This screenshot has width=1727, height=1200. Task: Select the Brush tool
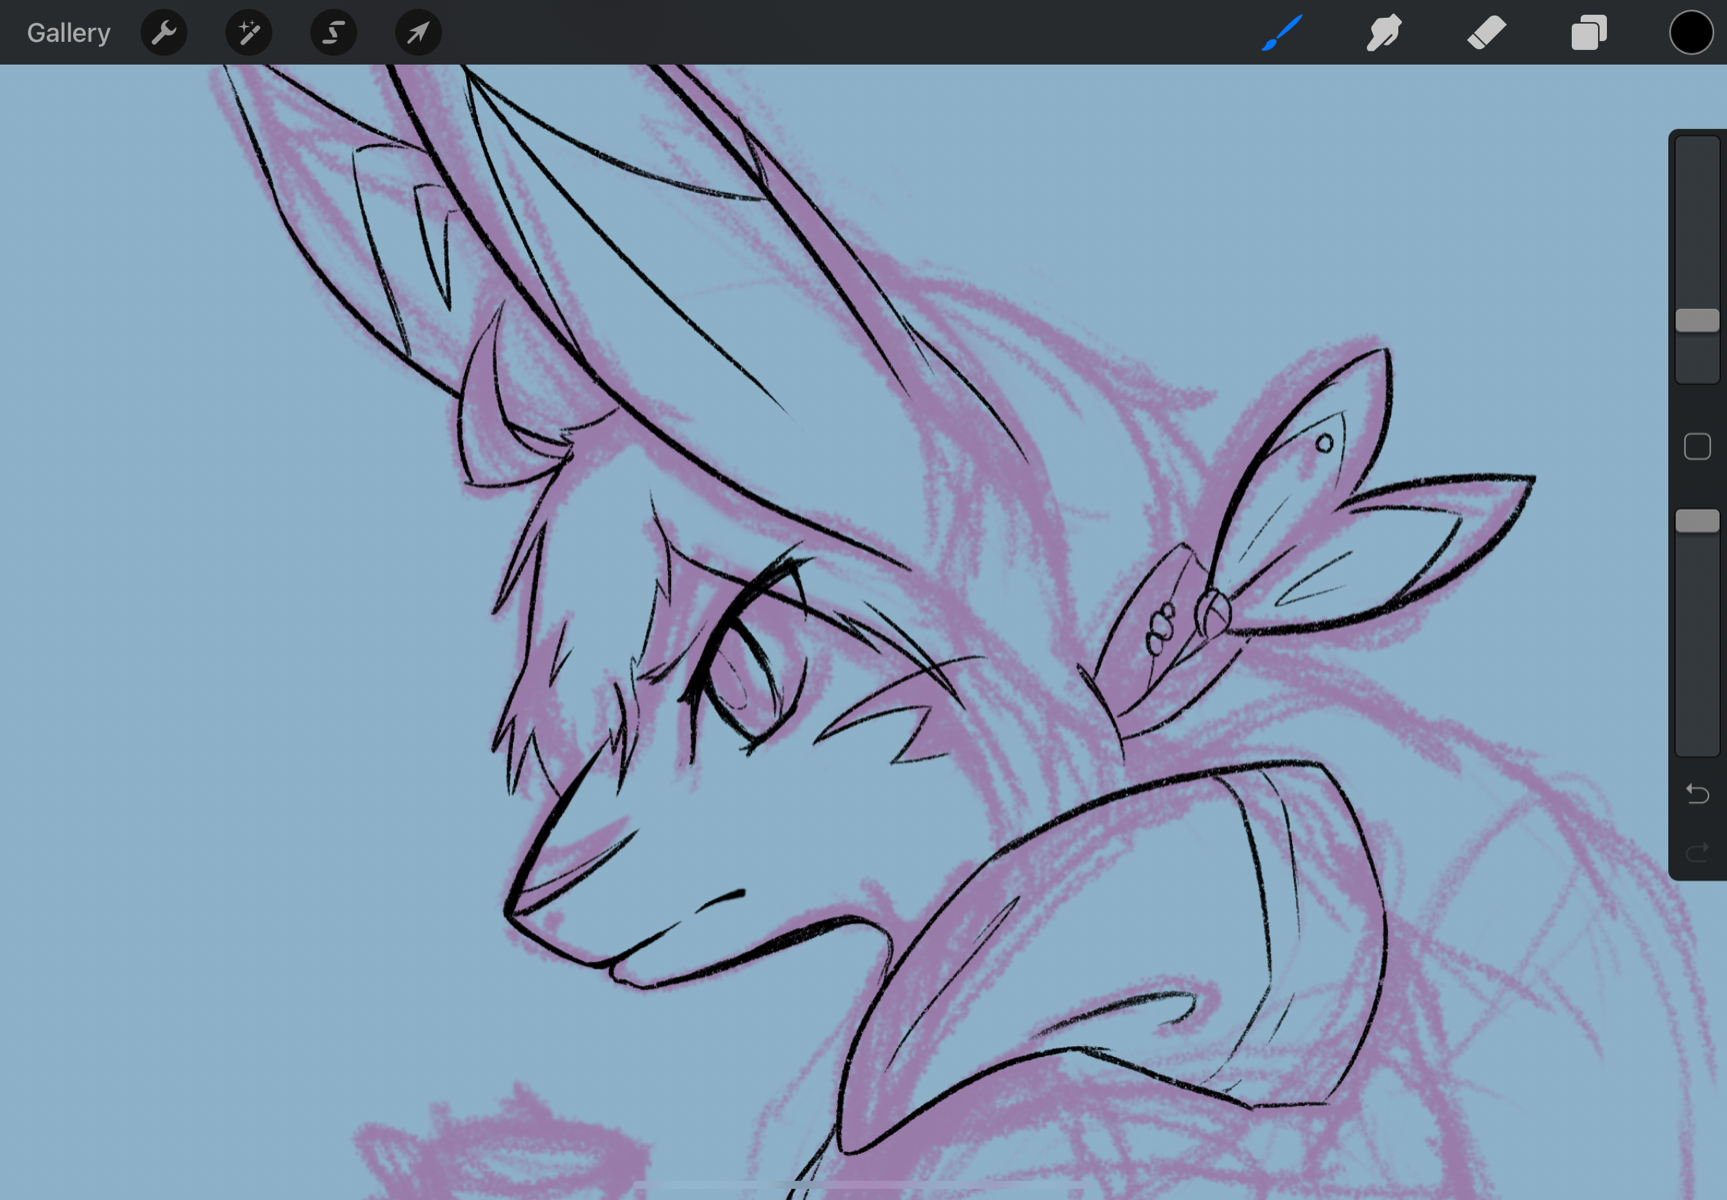click(1282, 33)
